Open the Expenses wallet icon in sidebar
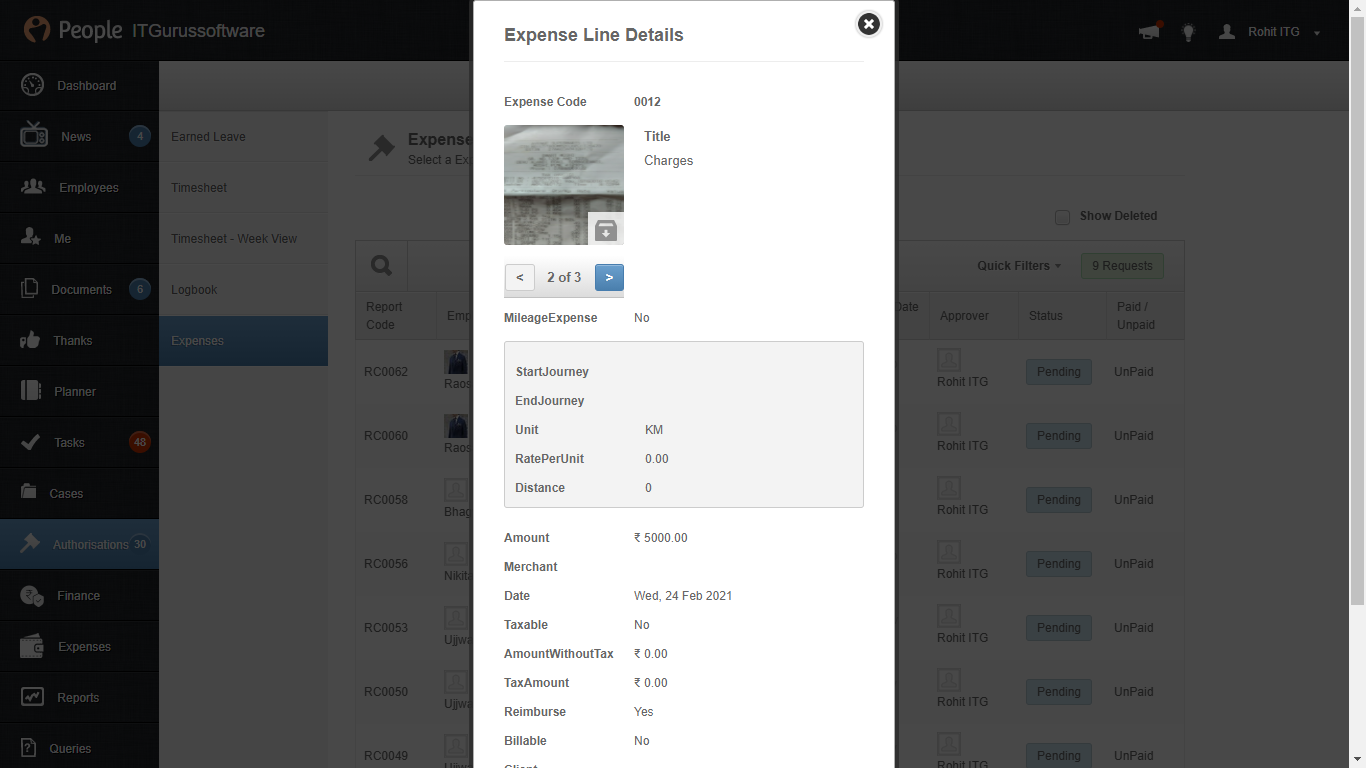Viewport: 1366px width, 768px height. (32, 646)
